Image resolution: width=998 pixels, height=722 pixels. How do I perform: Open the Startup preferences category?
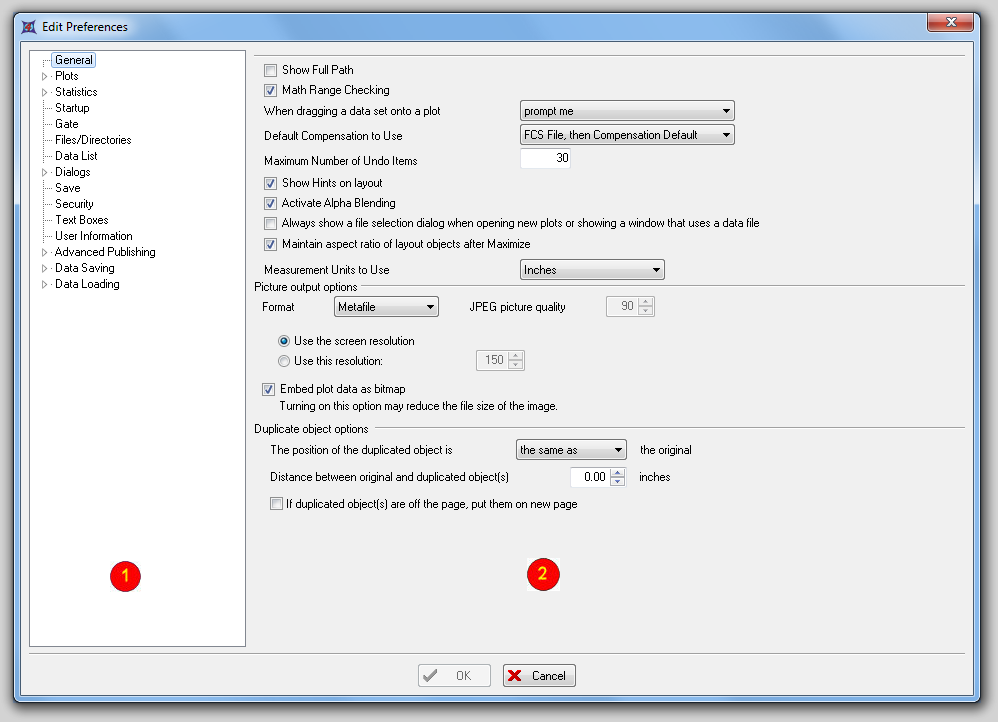coord(72,108)
